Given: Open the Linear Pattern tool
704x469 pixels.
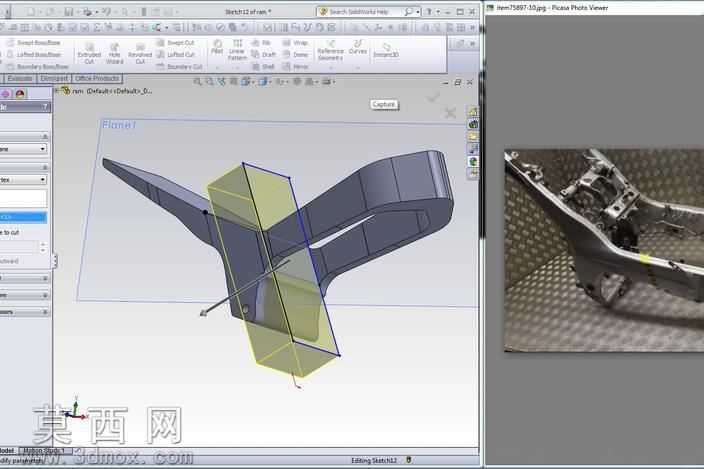Looking at the screenshot, I should click(237, 50).
